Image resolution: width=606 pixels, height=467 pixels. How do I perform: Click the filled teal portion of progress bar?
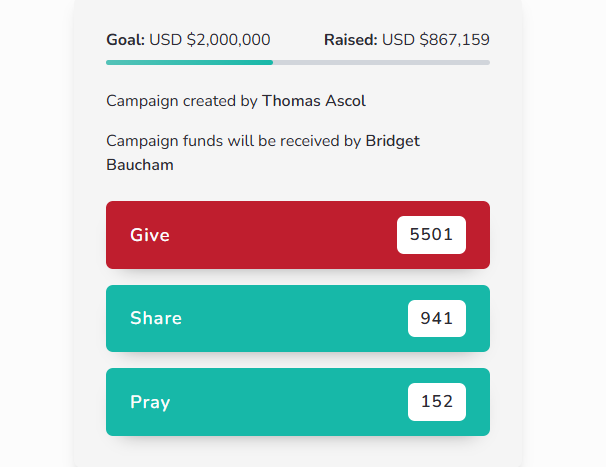coord(189,62)
